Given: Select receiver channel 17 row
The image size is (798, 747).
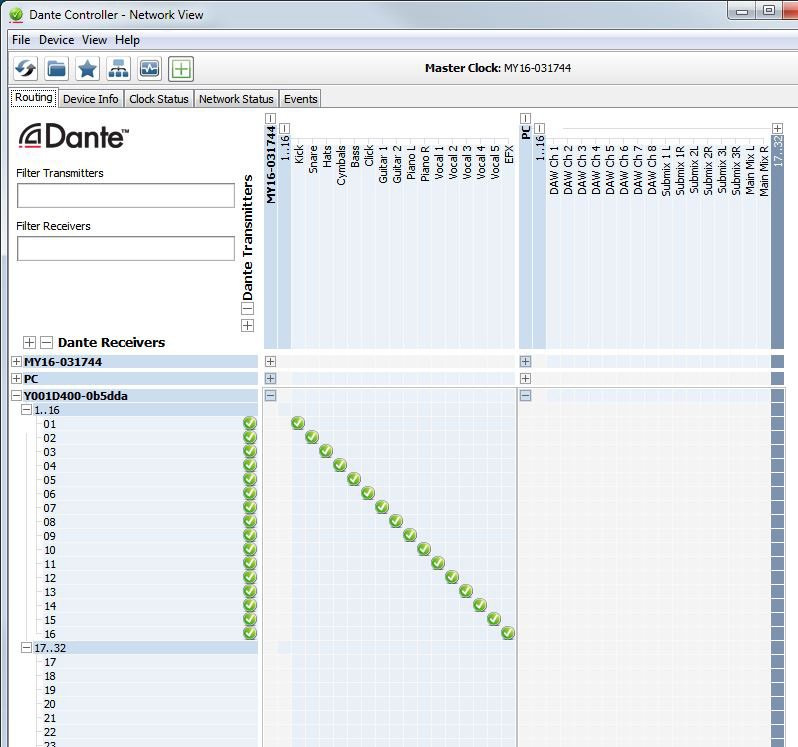Looking at the screenshot, I should coord(147,662).
